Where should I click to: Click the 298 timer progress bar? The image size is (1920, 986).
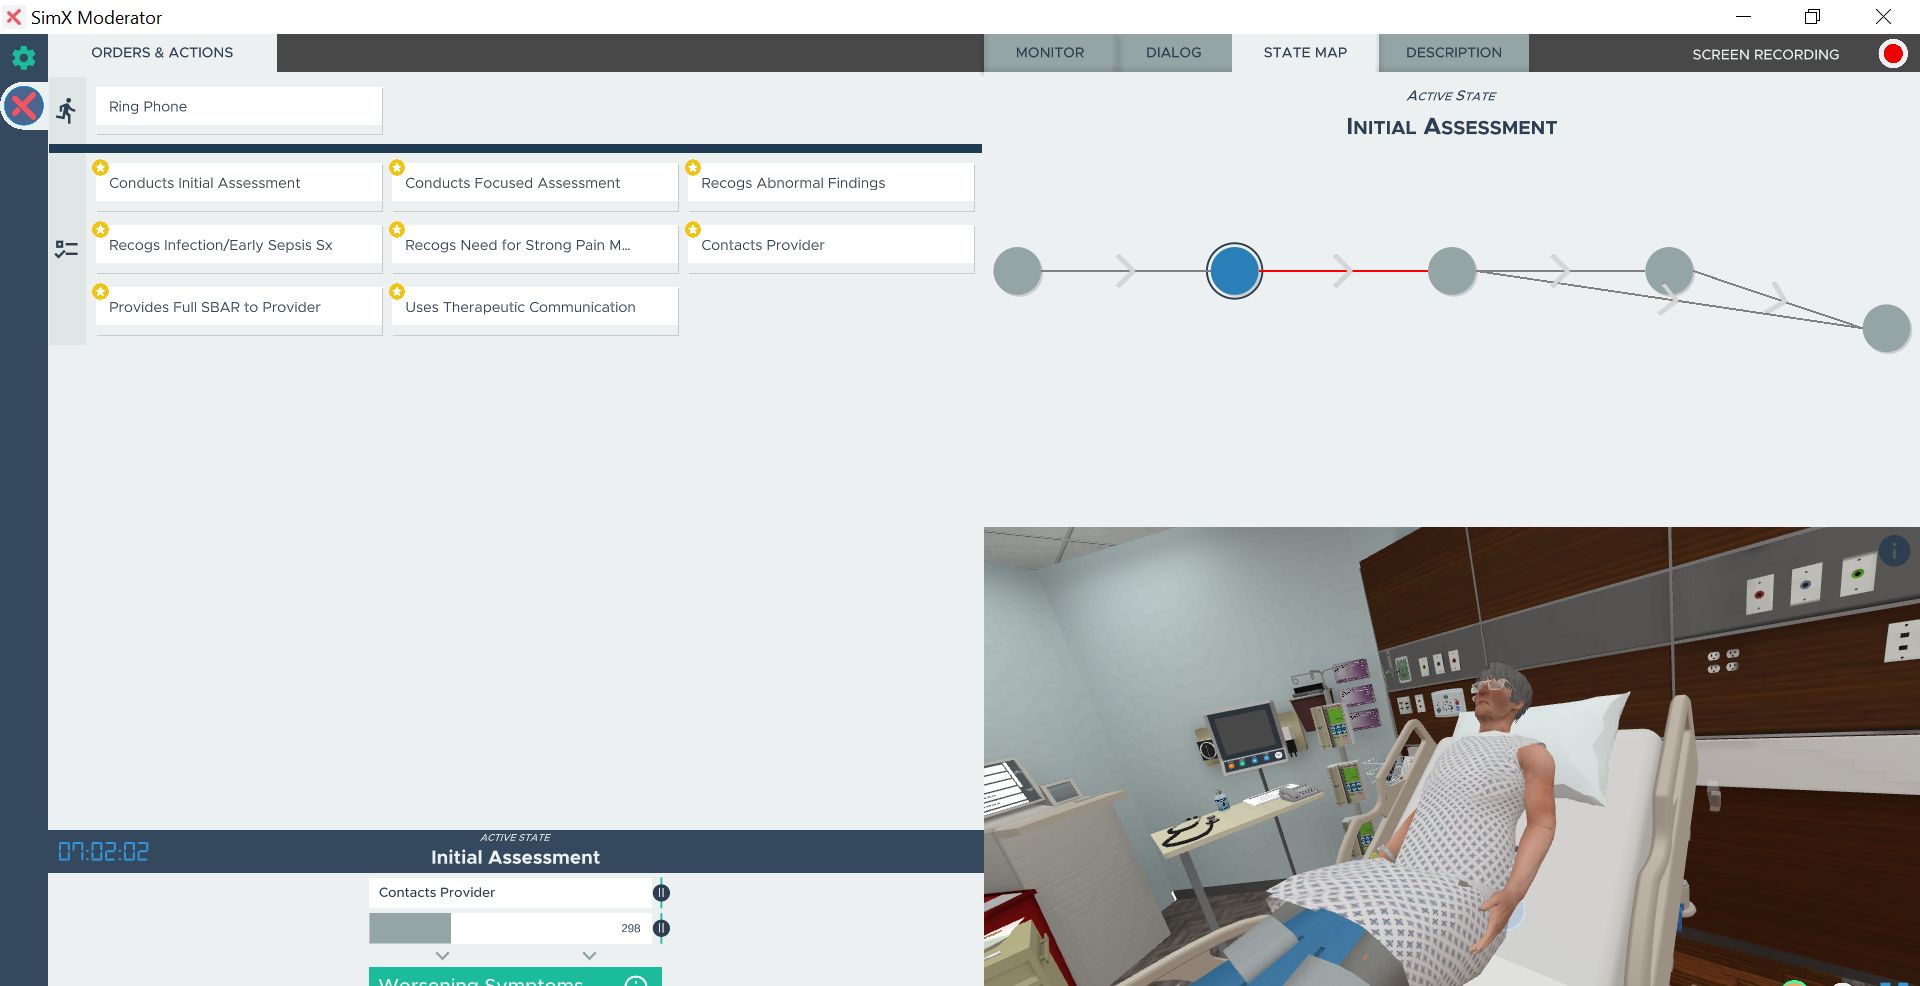(x=510, y=928)
